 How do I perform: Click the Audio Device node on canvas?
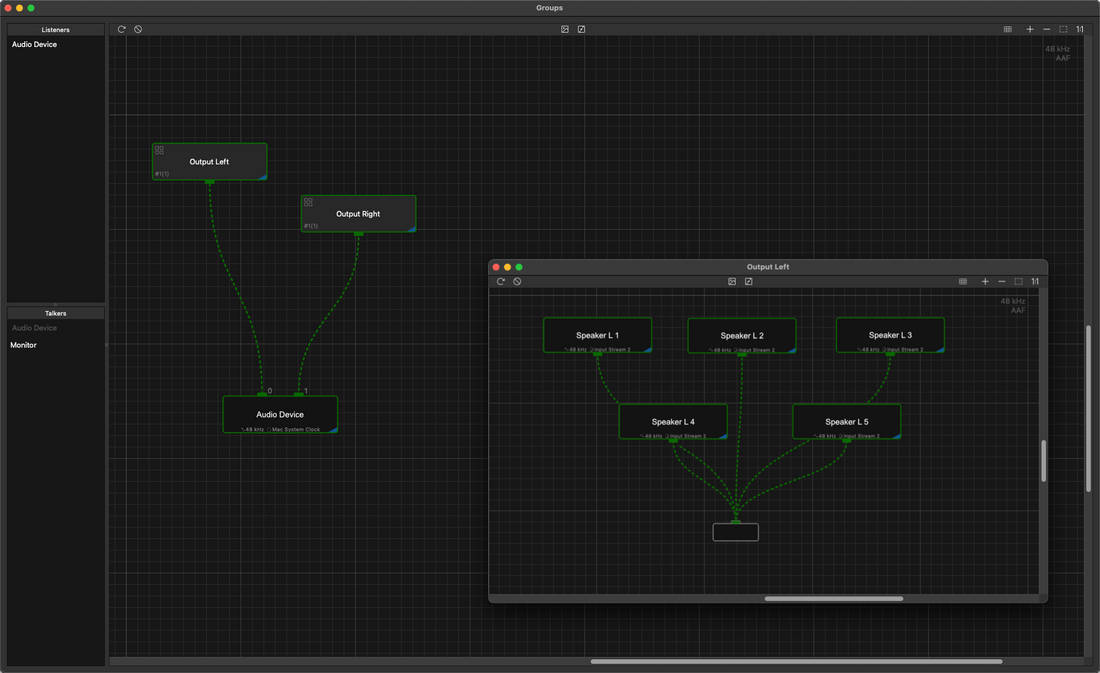coord(280,414)
